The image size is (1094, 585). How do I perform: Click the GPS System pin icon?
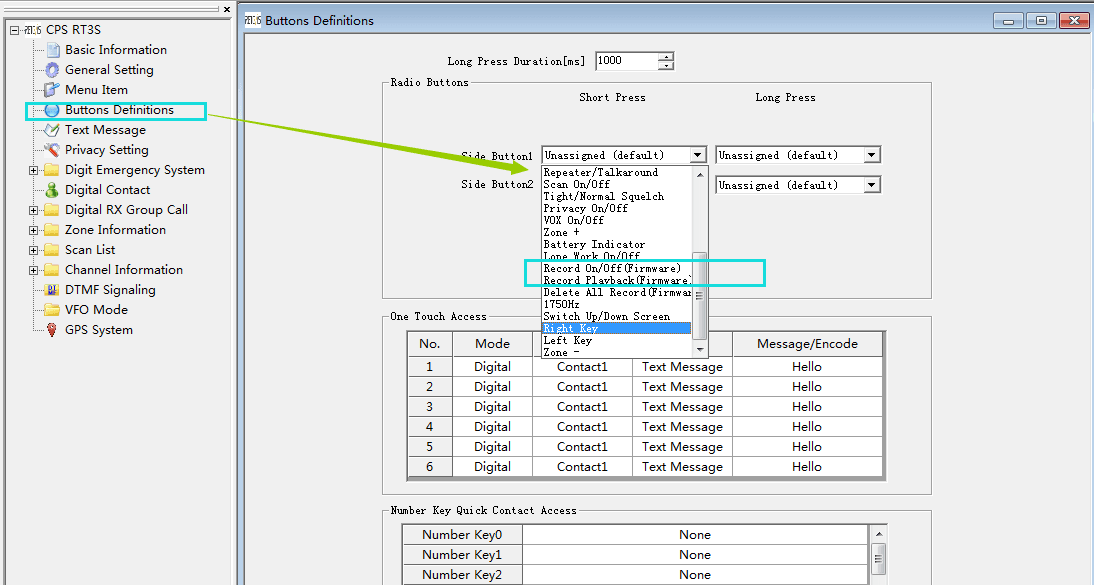coord(52,330)
